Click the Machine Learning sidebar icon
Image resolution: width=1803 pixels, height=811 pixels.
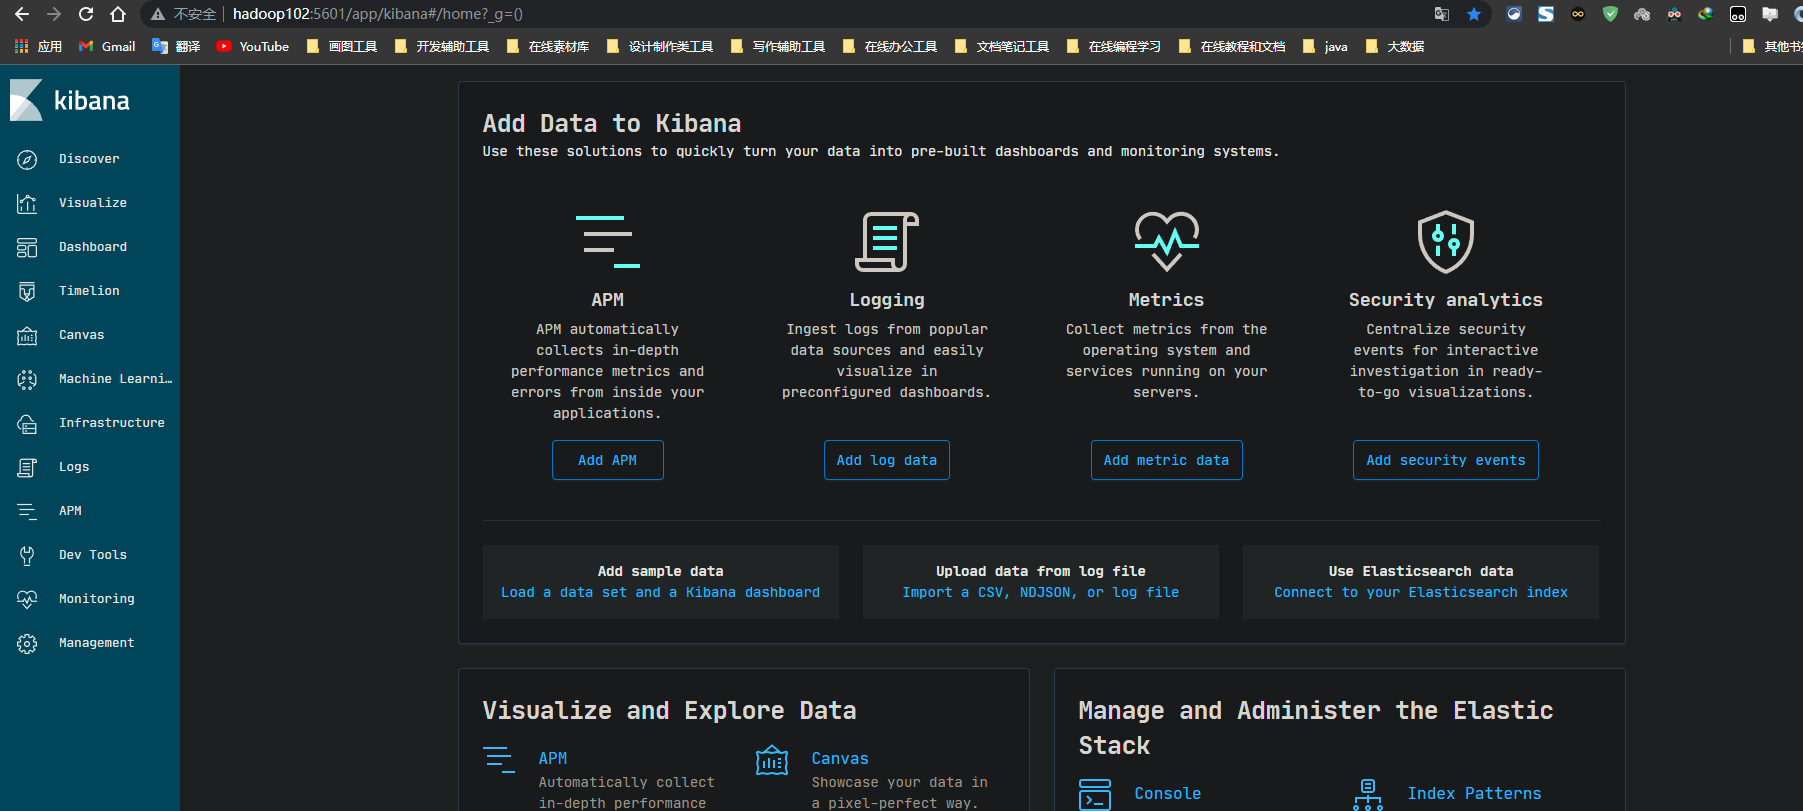click(x=27, y=379)
